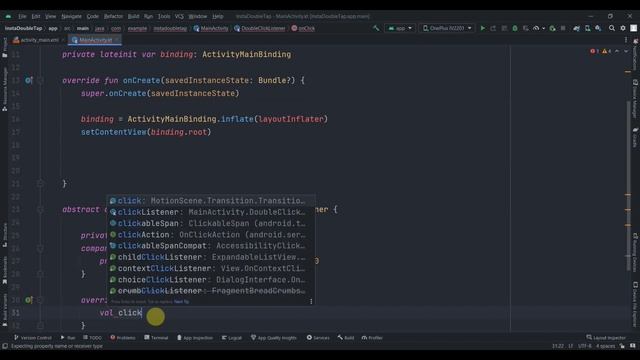
Task: Click Next Tip link in completion popup
Action: 181,302
